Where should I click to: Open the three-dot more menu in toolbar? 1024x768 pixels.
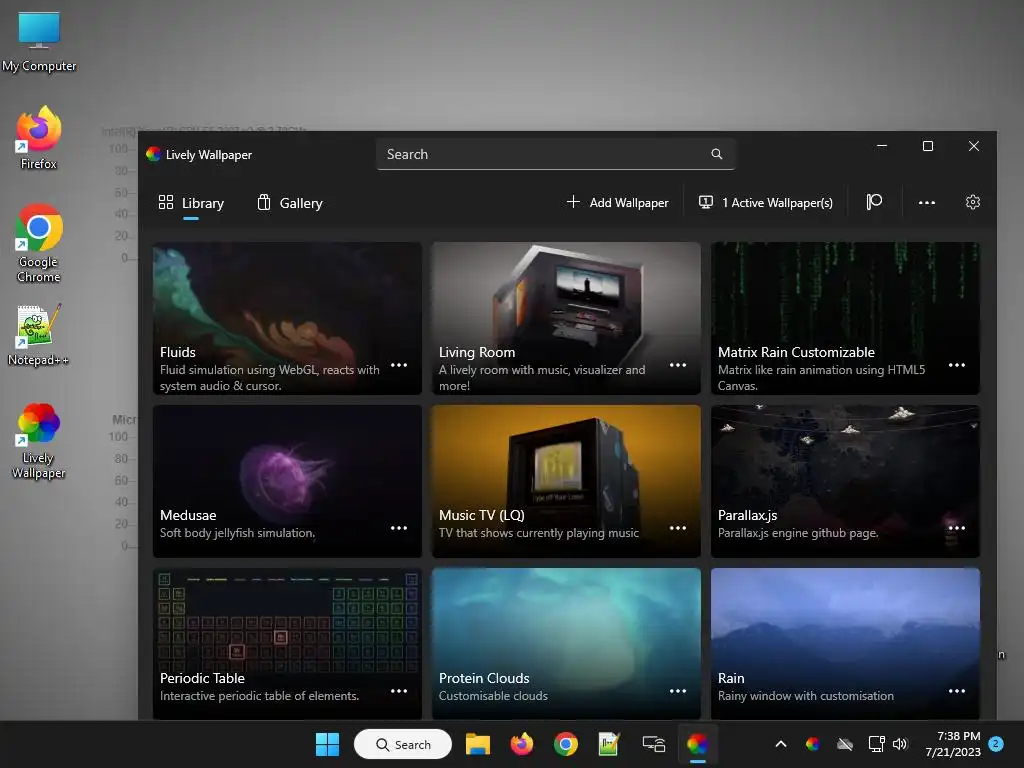click(927, 202)
